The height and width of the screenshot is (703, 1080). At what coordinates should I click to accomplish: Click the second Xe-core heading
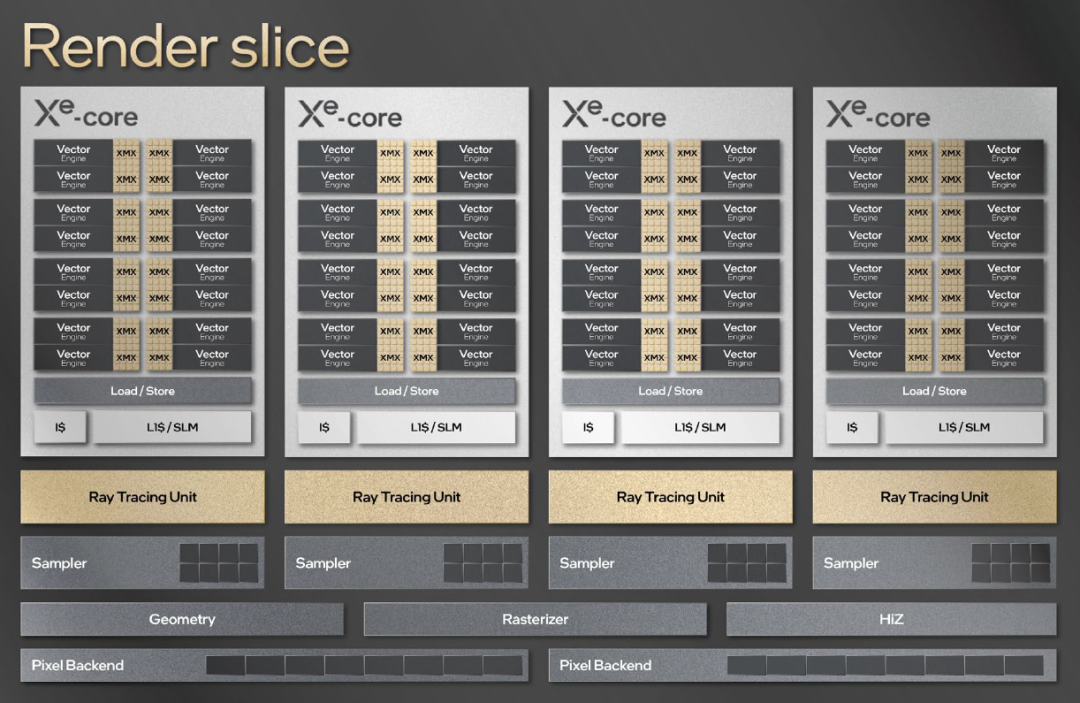351,114
